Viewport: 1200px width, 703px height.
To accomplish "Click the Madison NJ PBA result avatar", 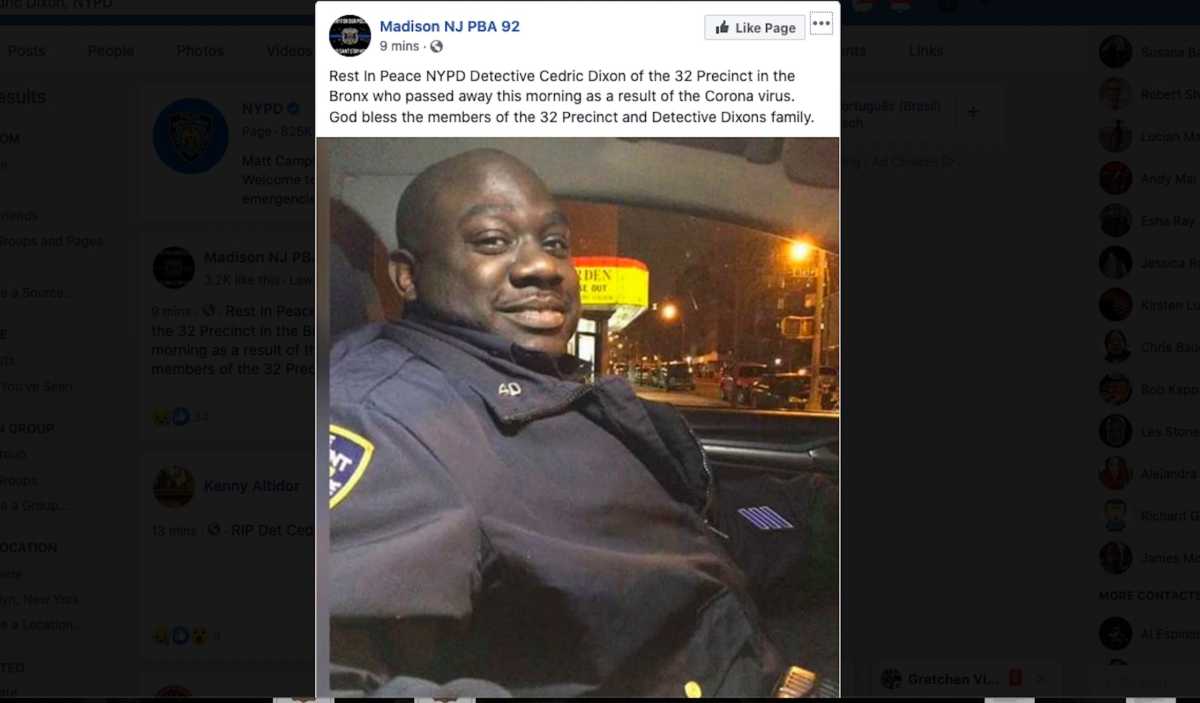I will pos(174,268).
